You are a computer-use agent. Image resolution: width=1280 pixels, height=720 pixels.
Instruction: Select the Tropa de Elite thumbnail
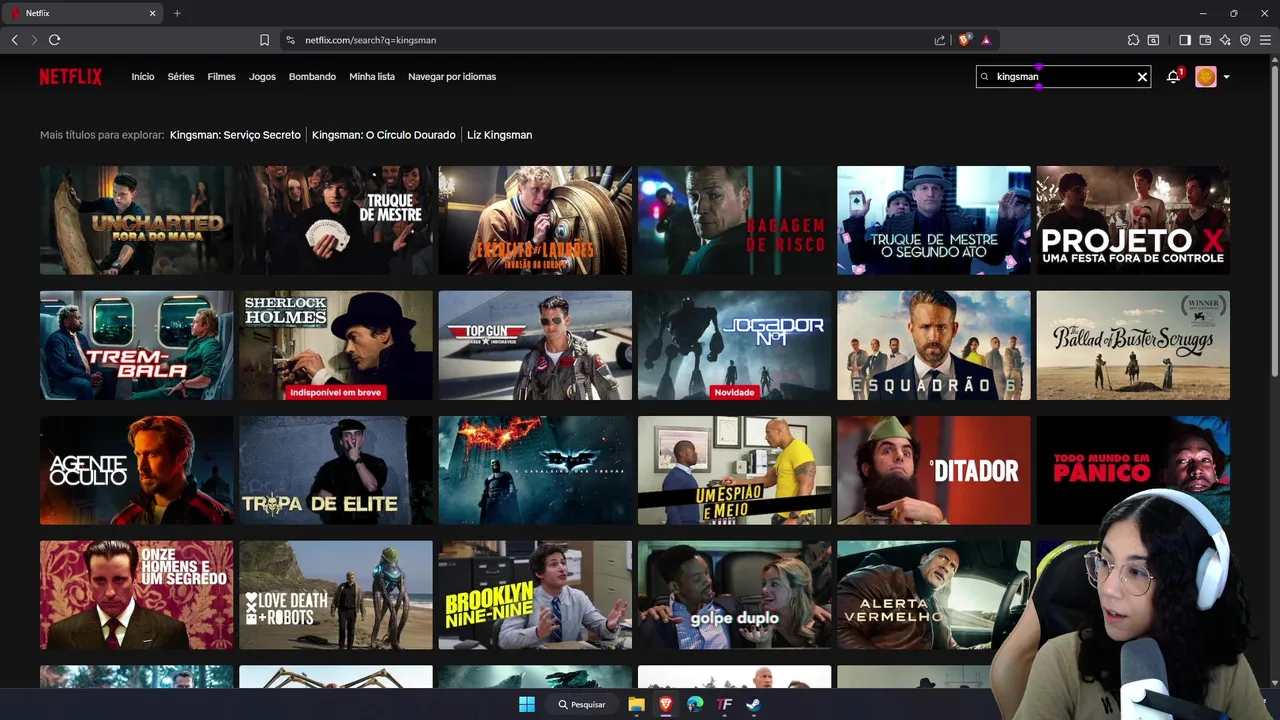pyautogui.click(x=336, y=470)
